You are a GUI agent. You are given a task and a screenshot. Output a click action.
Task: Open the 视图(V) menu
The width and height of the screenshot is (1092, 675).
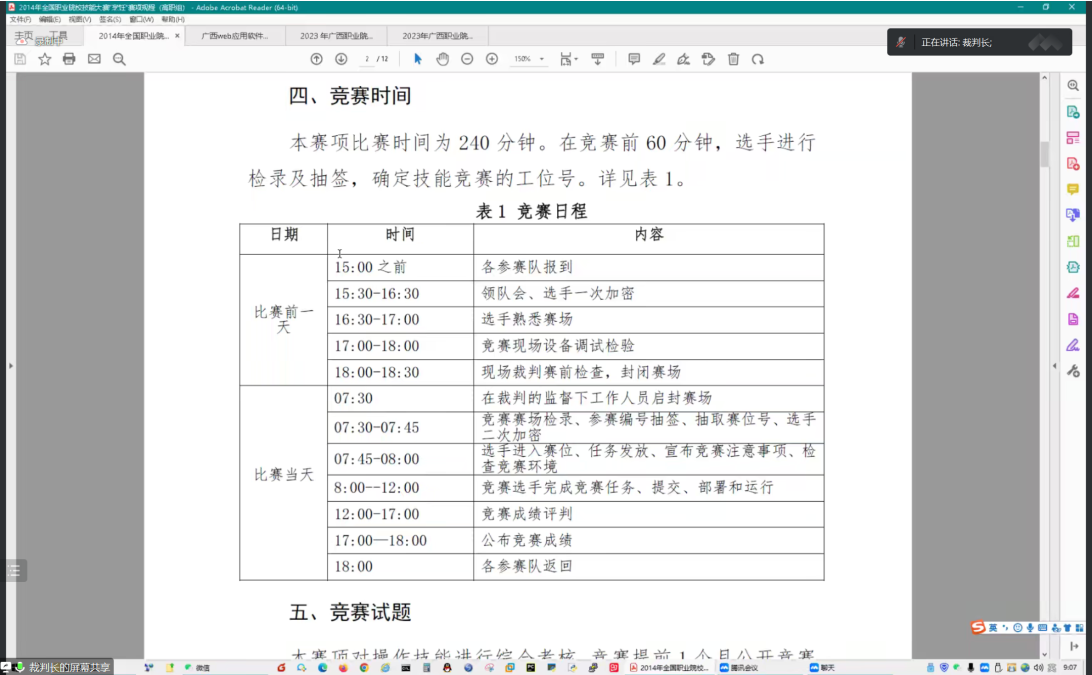pos(79,20)
